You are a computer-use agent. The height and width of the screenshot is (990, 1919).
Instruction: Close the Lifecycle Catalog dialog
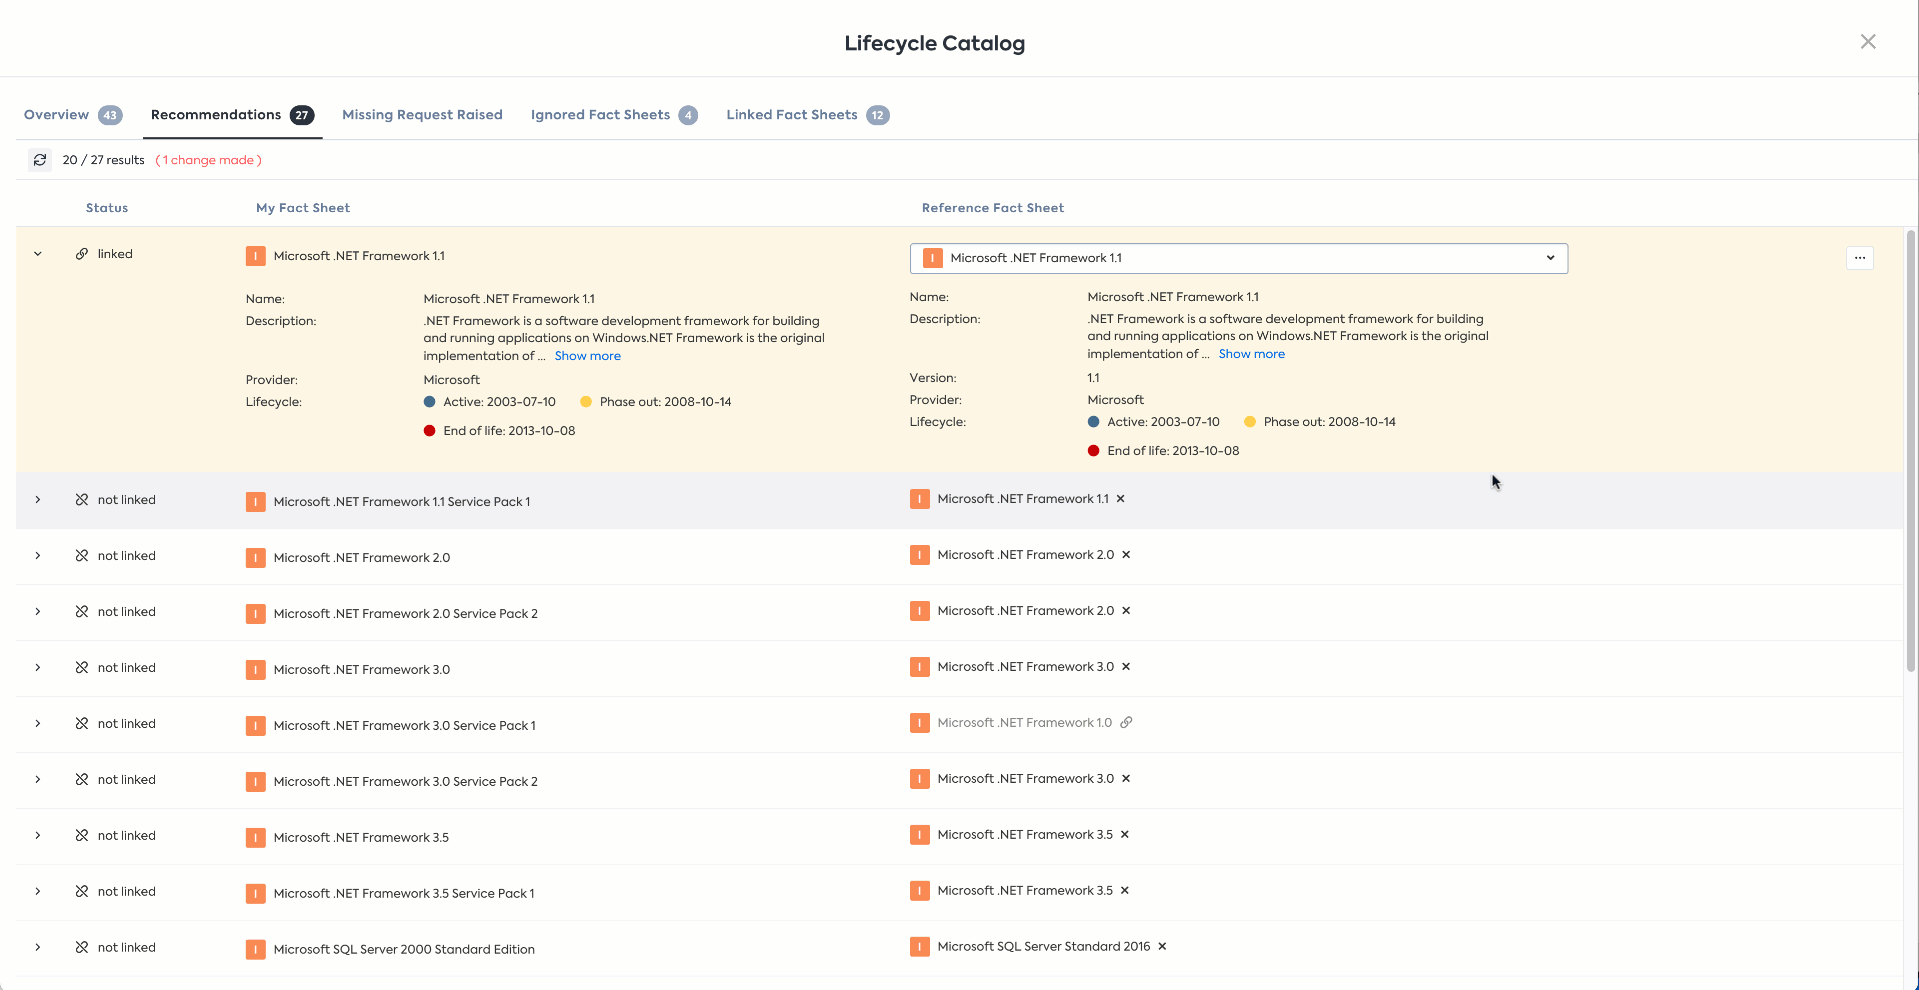1868,42
